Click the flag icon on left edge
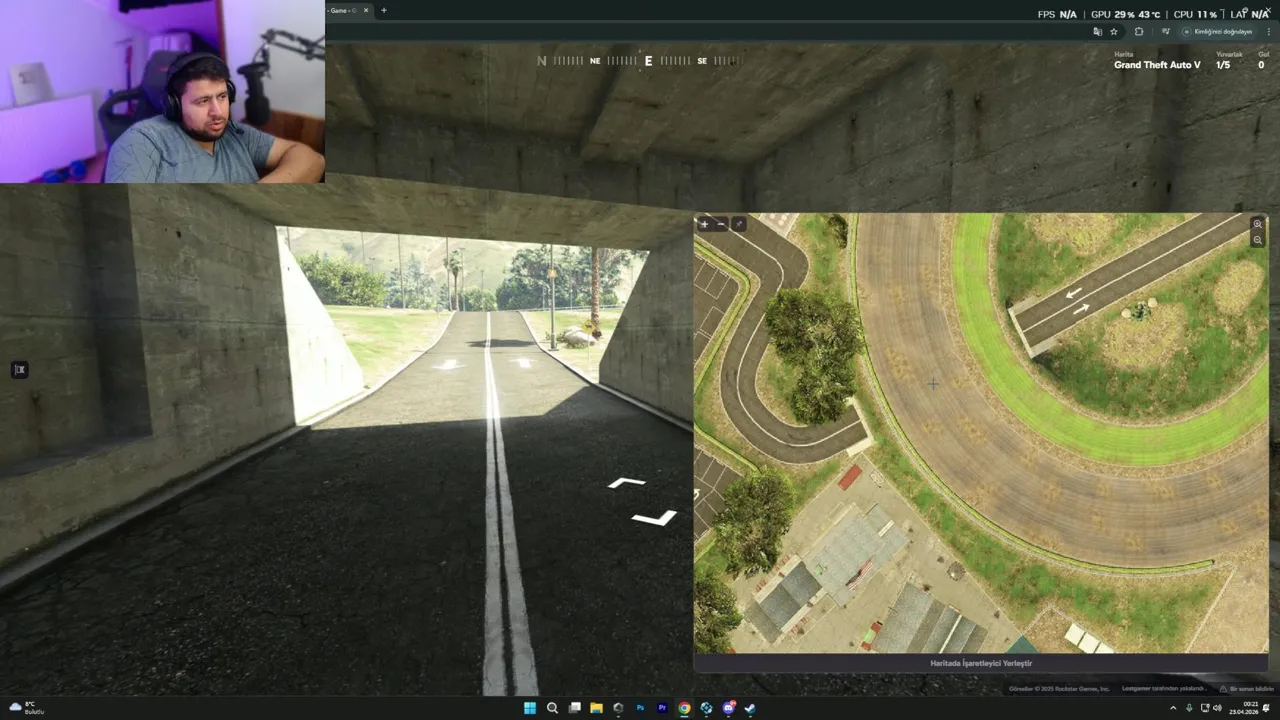The image size is (1280, 720). [x=19, y=370]
